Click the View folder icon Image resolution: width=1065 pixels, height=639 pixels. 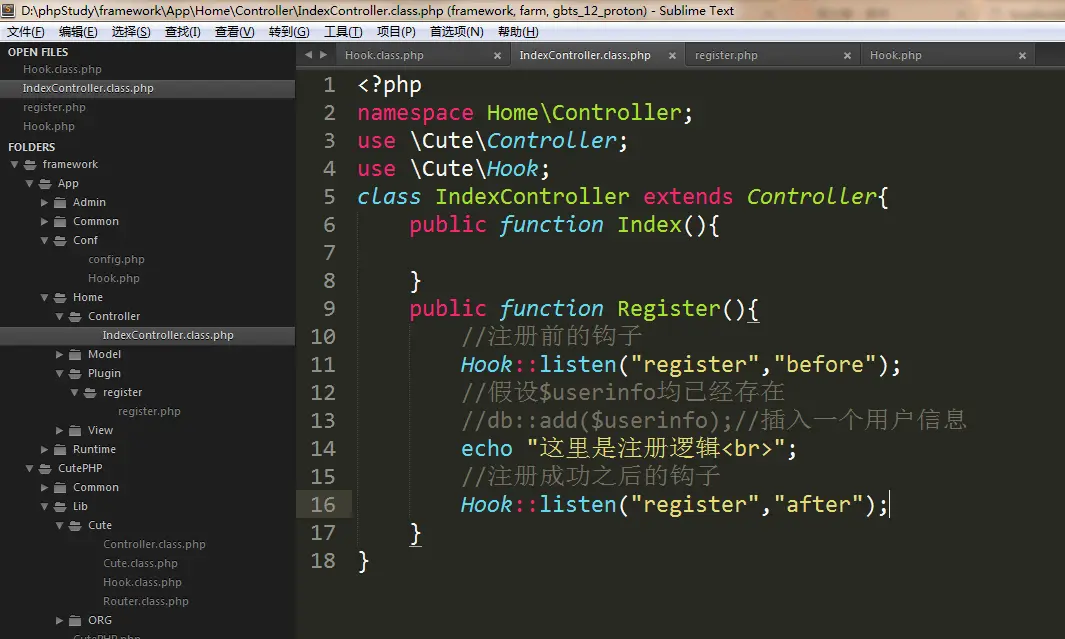tap(75, 431)
